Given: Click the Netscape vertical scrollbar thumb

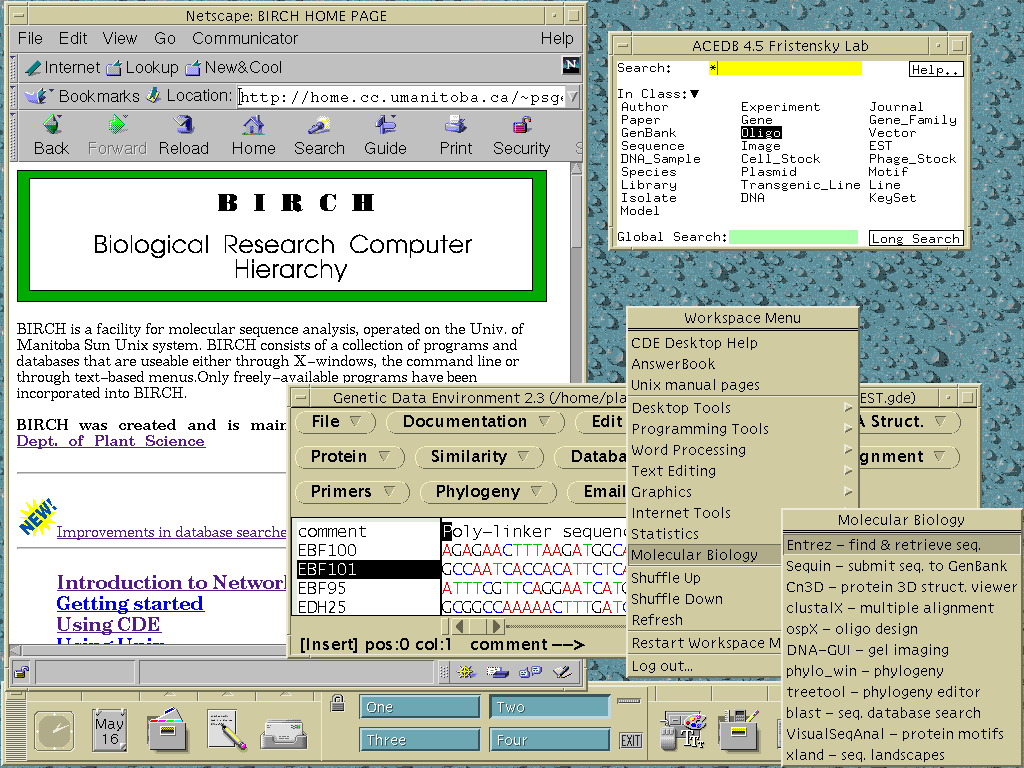Looking at the screenshot, I should (x=576, y=212).
